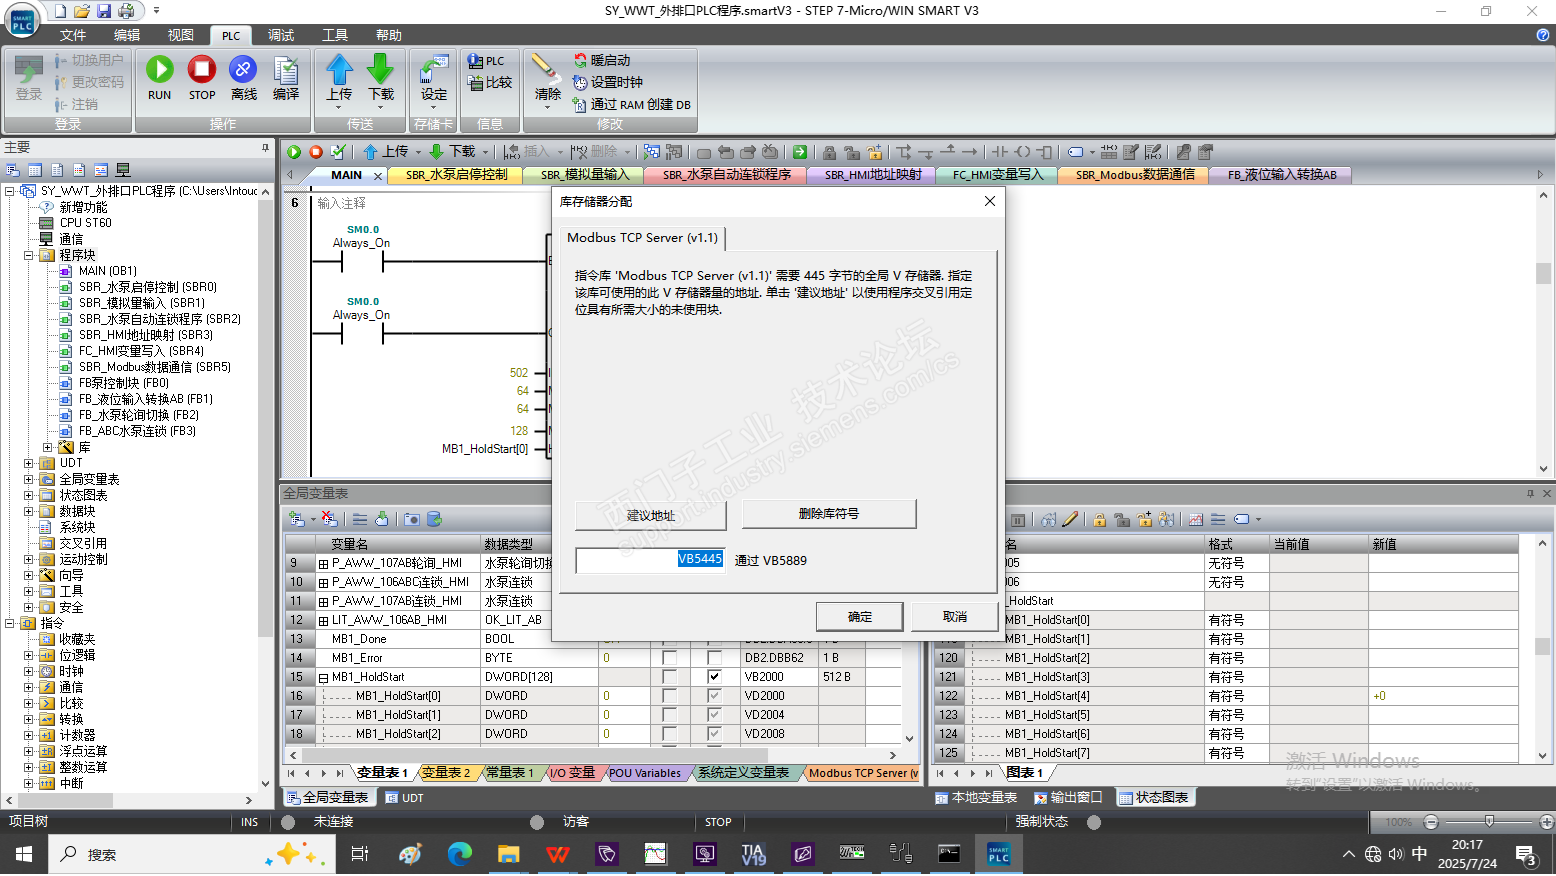Expand the P_AWW_107AB轮询_HMI variable row
This screenshot has width=1556, height=876.
(324, 564)
